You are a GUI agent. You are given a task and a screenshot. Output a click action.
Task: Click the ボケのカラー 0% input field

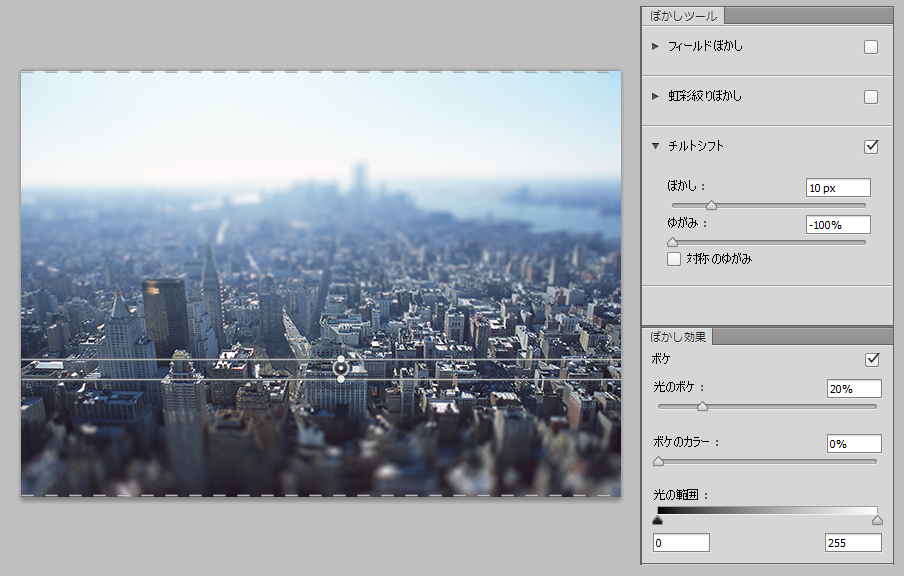(853, 443)
